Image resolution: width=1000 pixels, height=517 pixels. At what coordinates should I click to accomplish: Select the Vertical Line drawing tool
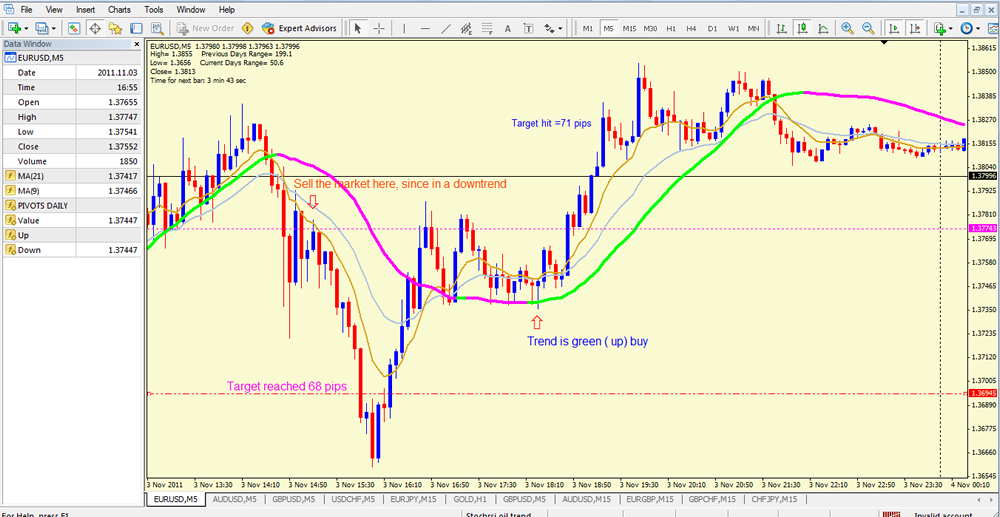coord(404,28)
